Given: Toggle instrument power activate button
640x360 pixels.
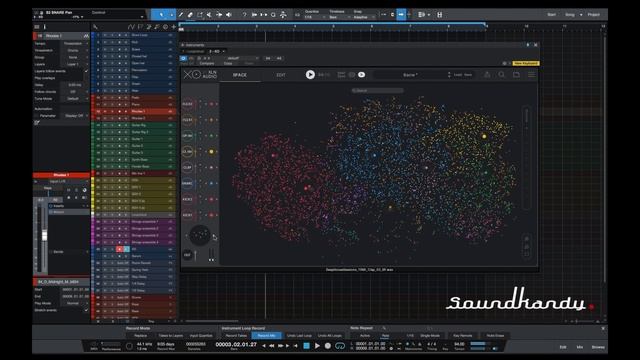Looking at the screenshot, I should point(183,58).
